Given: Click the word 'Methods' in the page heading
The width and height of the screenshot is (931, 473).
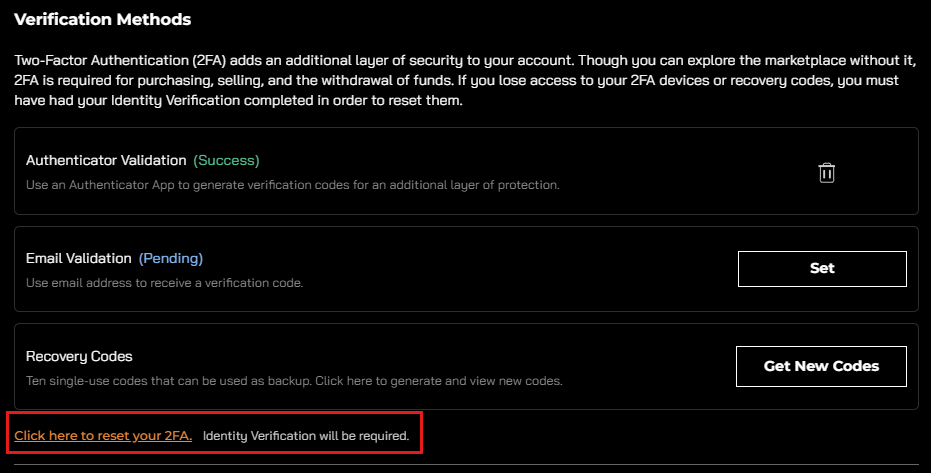Looking at the screenshot, I should [x=154, y=20].
